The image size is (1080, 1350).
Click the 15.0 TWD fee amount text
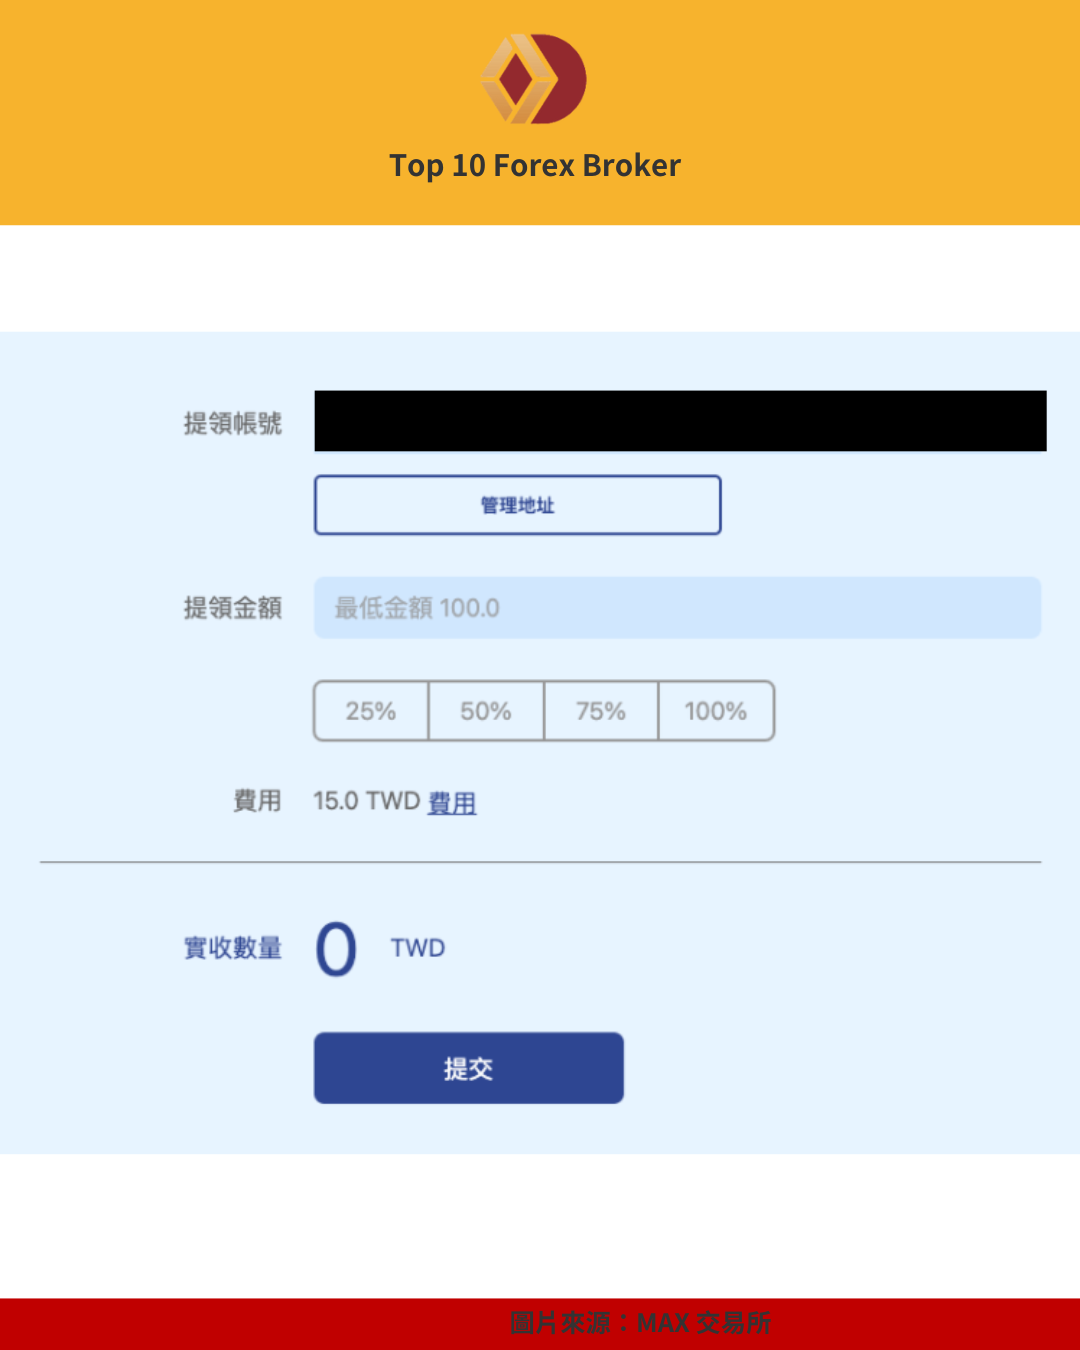[365, 800]
